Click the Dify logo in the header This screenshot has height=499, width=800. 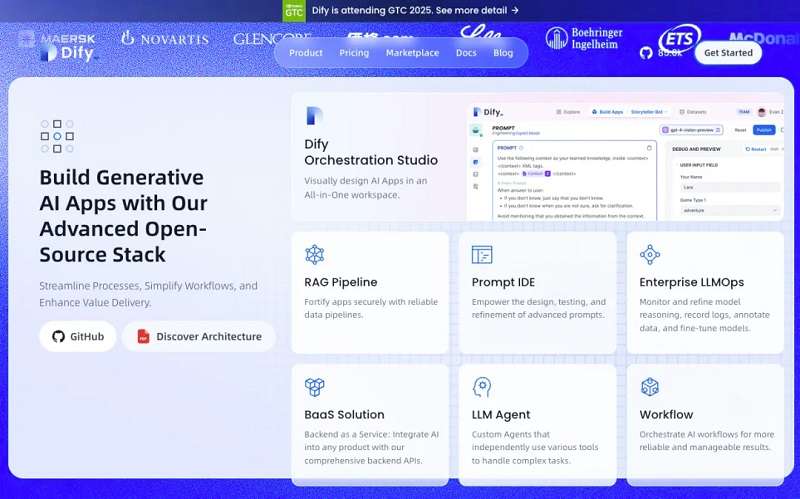69,53
